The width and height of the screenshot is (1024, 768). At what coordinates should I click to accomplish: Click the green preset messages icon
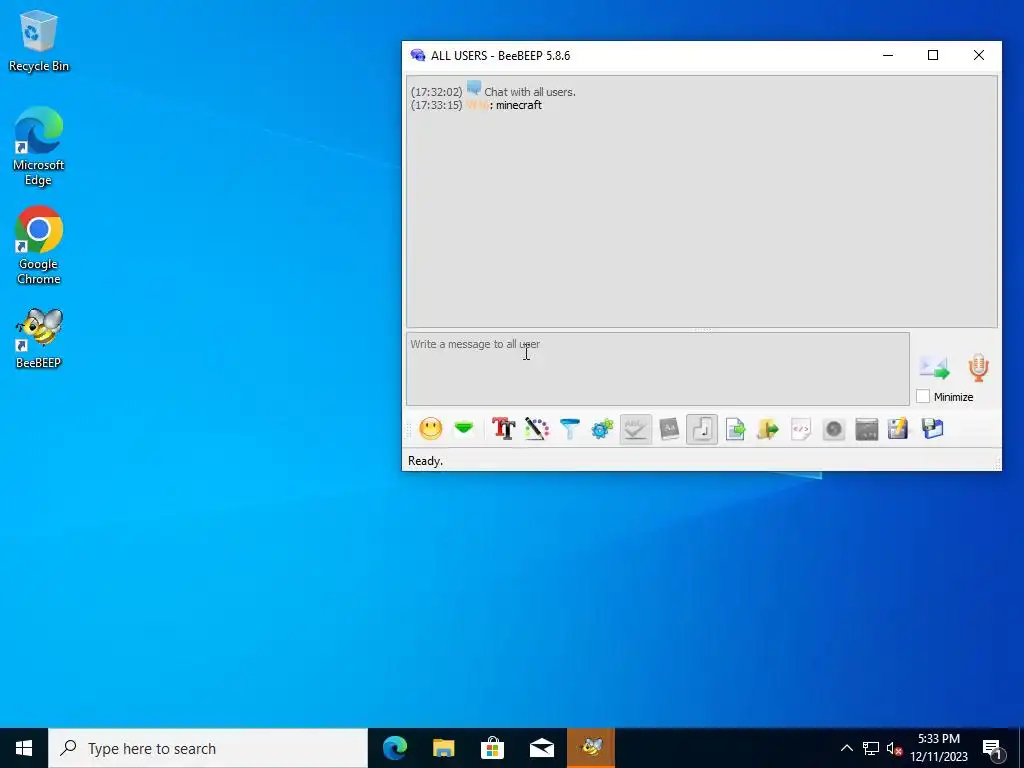pos(464,429)
